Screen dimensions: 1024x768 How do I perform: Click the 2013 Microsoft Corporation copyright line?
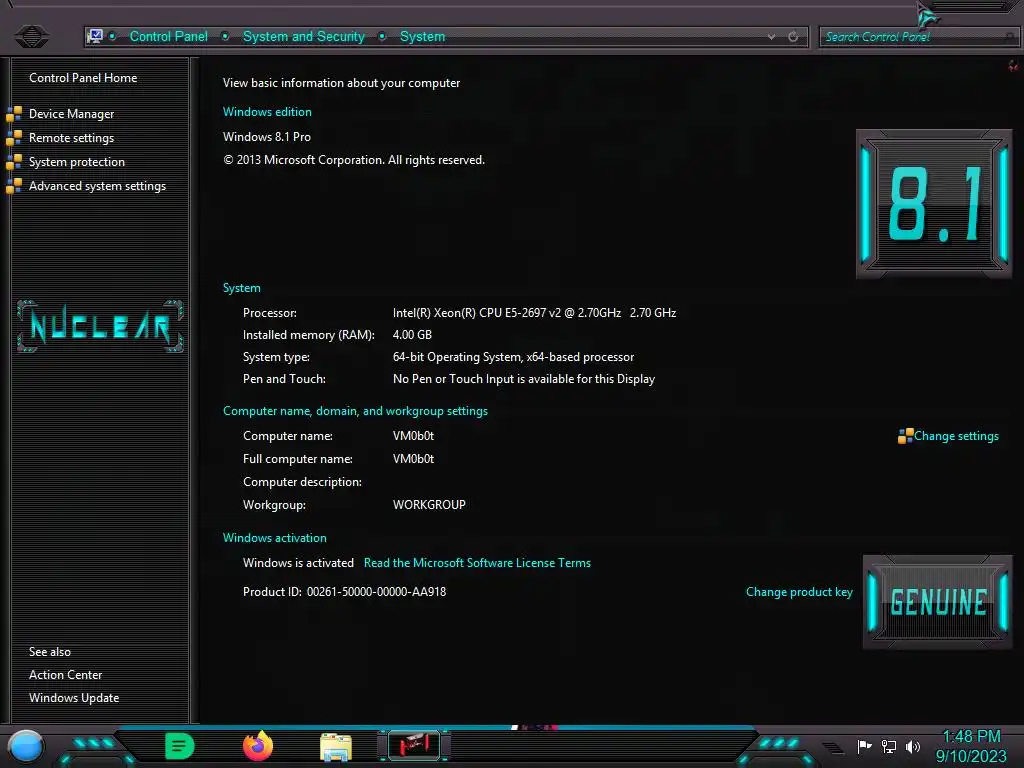(x=354, y=160)
